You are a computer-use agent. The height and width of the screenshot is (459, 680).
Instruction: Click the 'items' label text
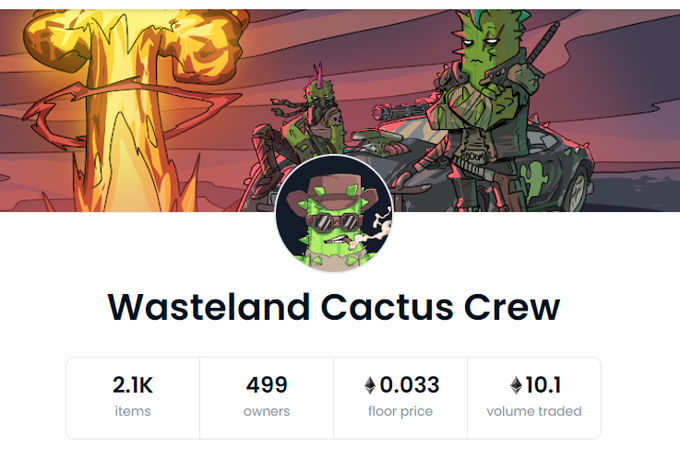pos(133,411)
